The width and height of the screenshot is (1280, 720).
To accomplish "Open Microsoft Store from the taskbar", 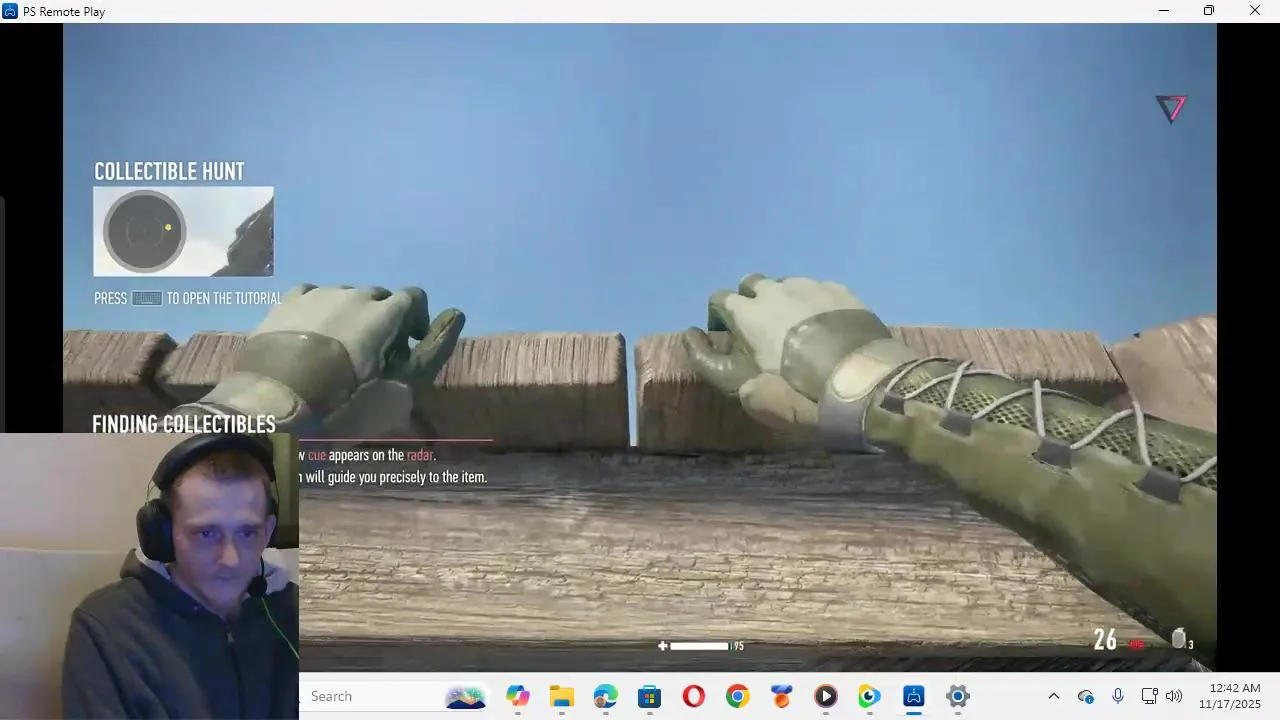I will click(x=649, y=696).
